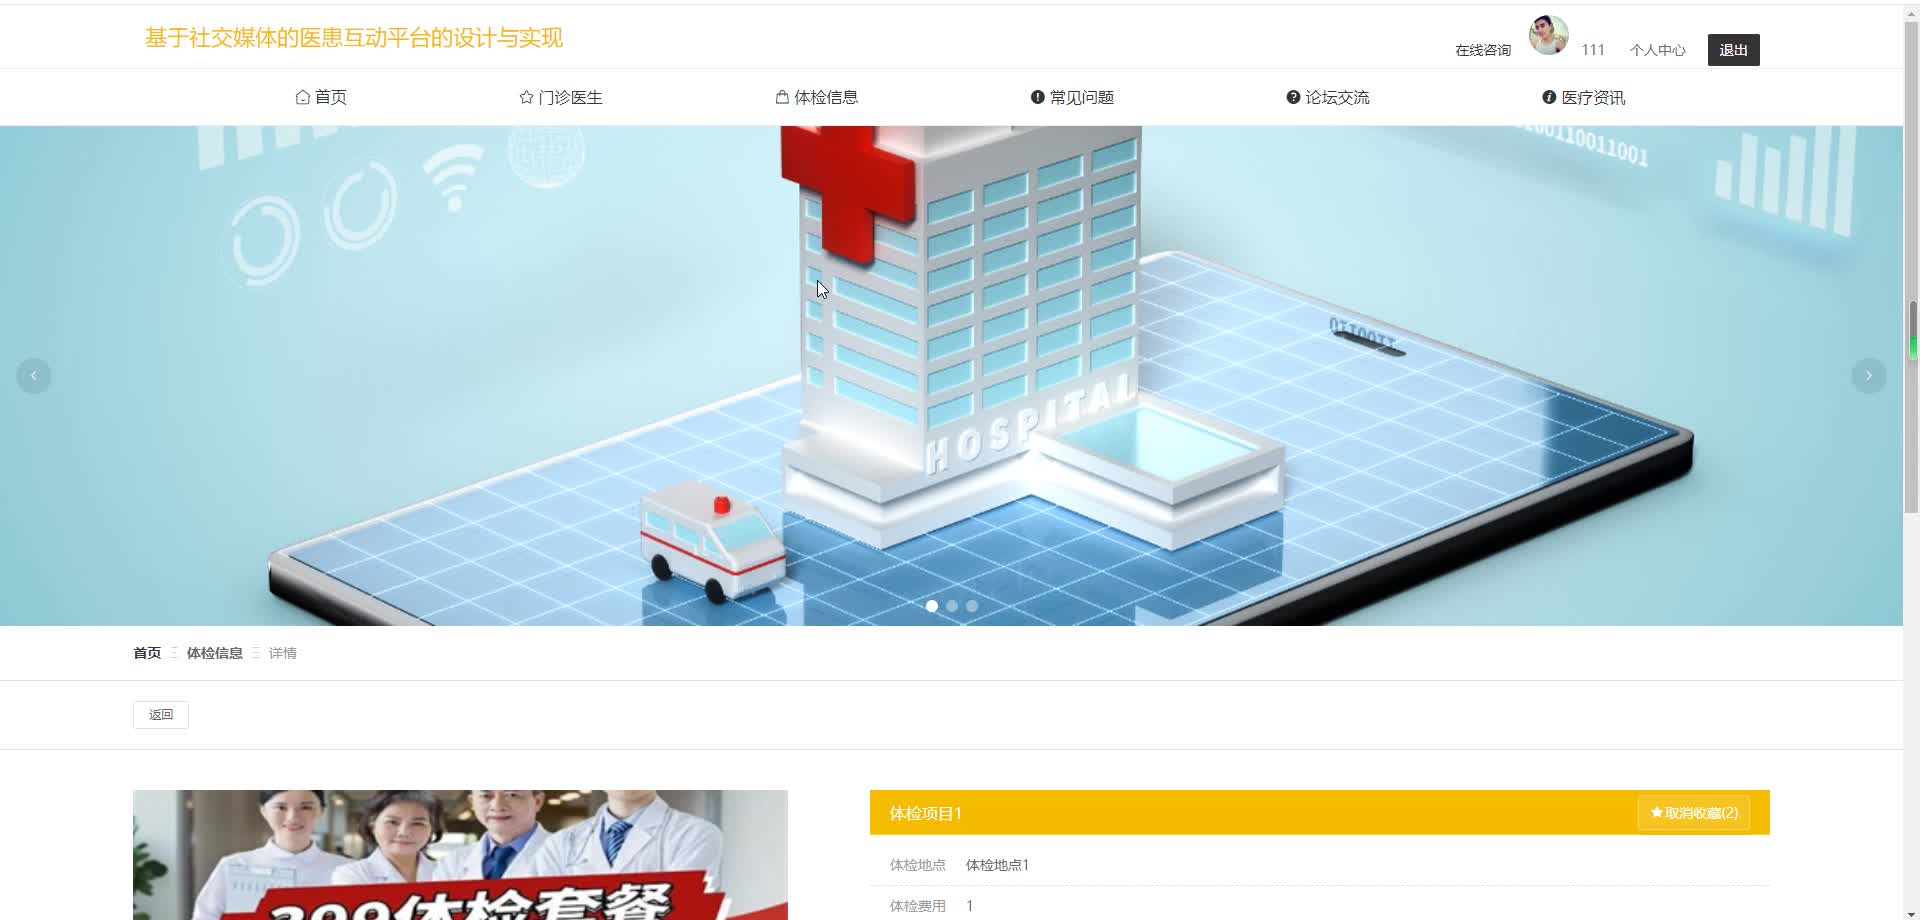
Task: Click the 体检地点1 value text
Action: [998, 865]
